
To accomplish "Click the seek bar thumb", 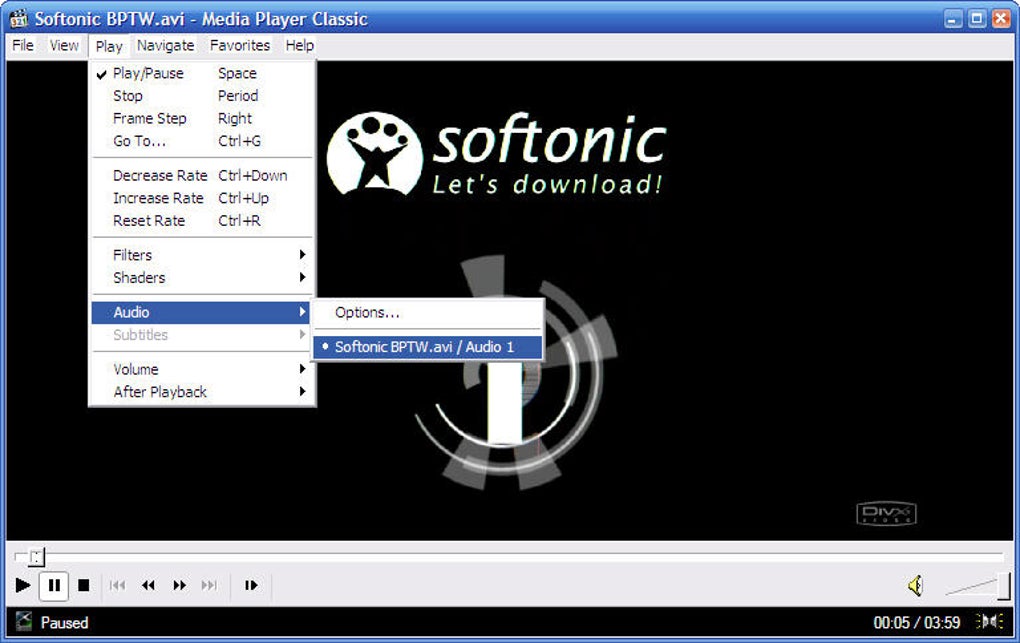I will [36, 556].
